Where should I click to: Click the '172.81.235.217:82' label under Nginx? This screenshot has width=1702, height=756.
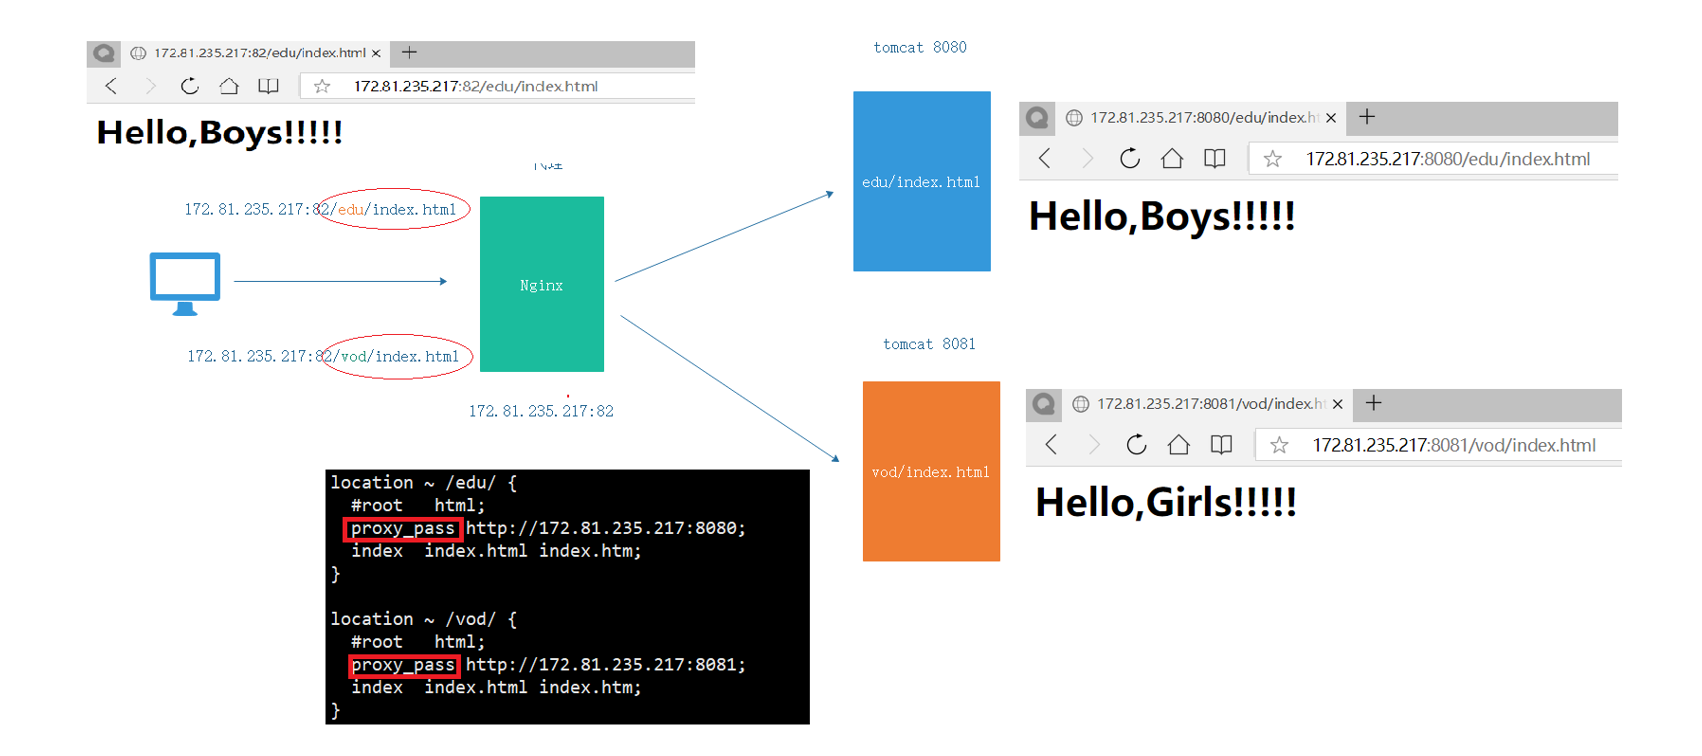pos(541,411)
